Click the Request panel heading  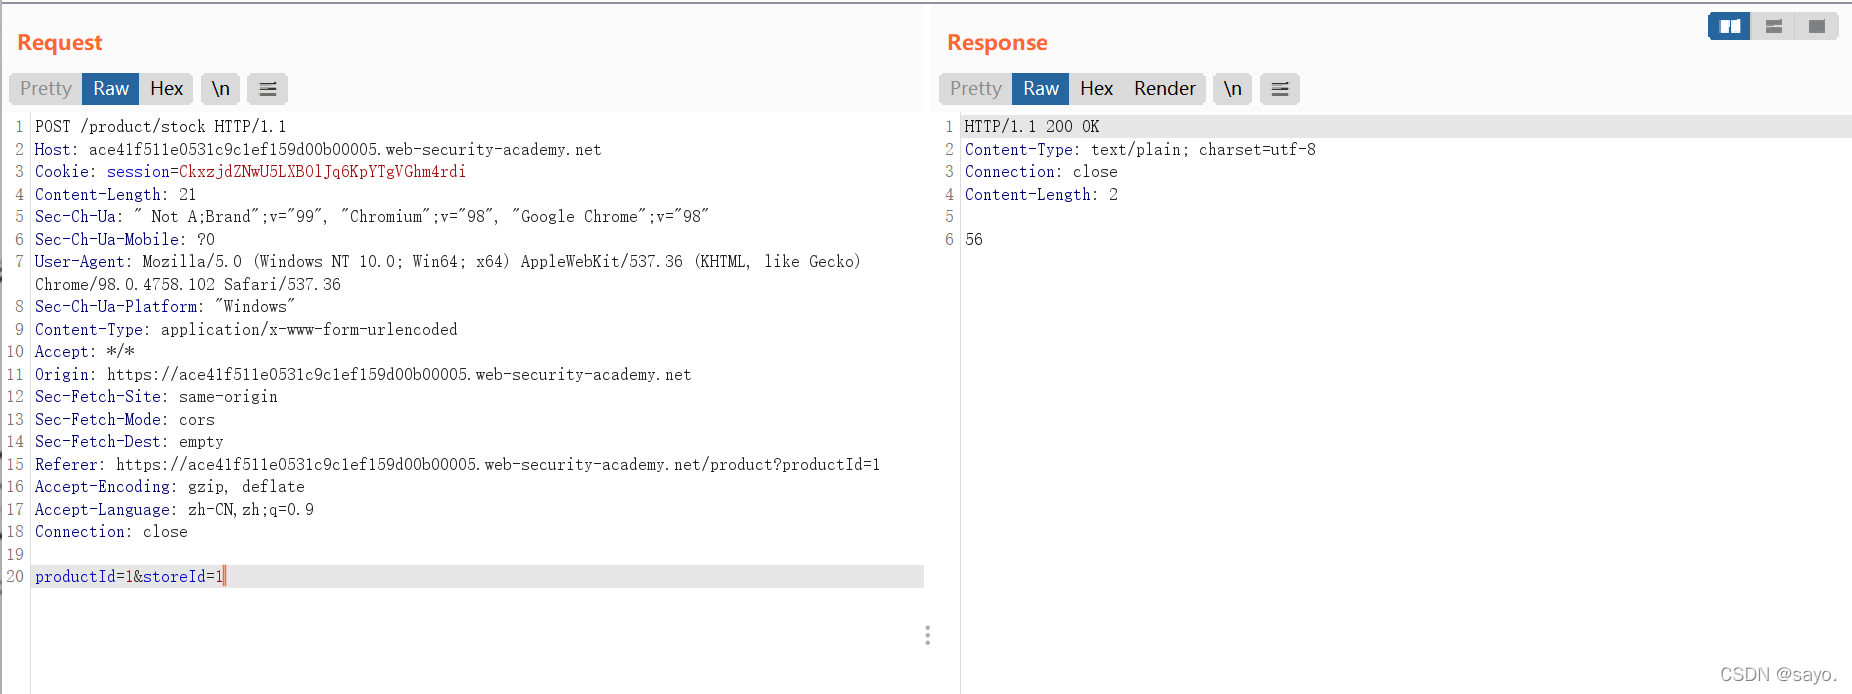point(60,43)
